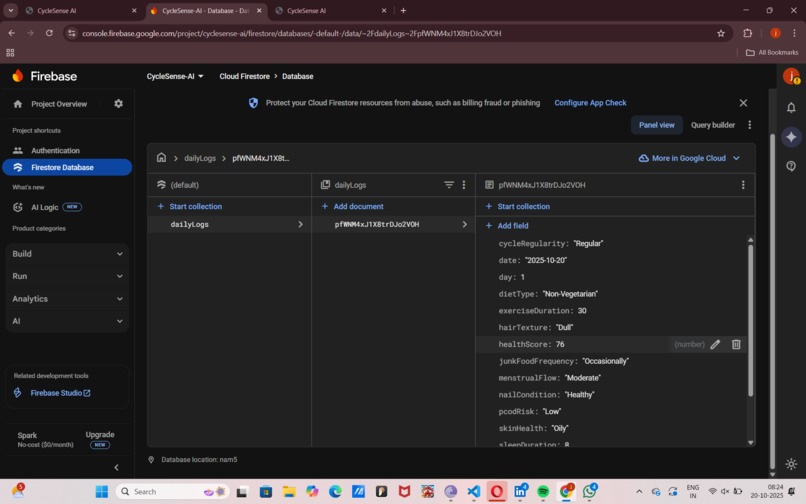Expand the Build category

(x=67, y=254)
